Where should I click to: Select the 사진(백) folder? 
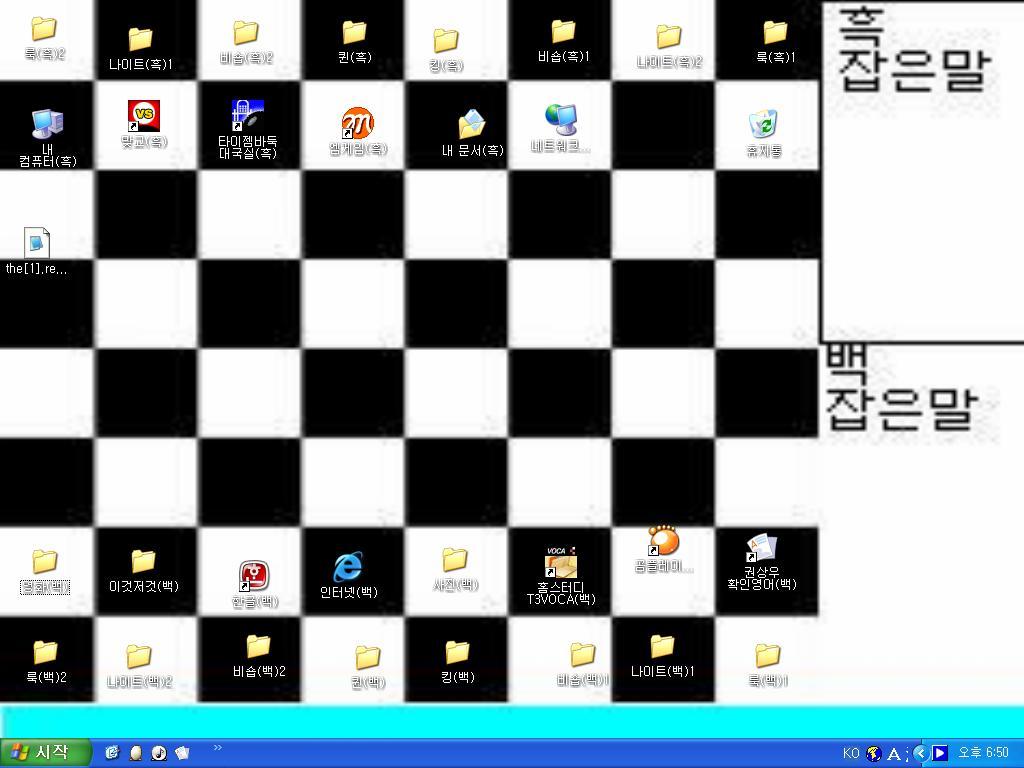455,569
